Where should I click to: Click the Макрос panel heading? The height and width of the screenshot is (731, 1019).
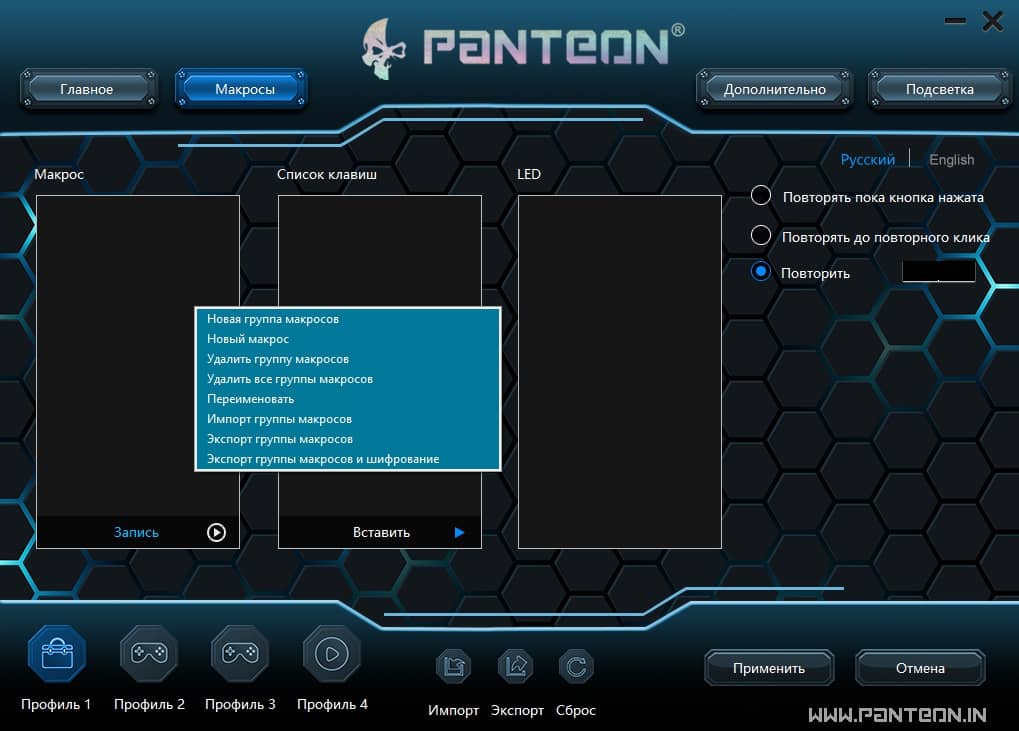point(59,174)
